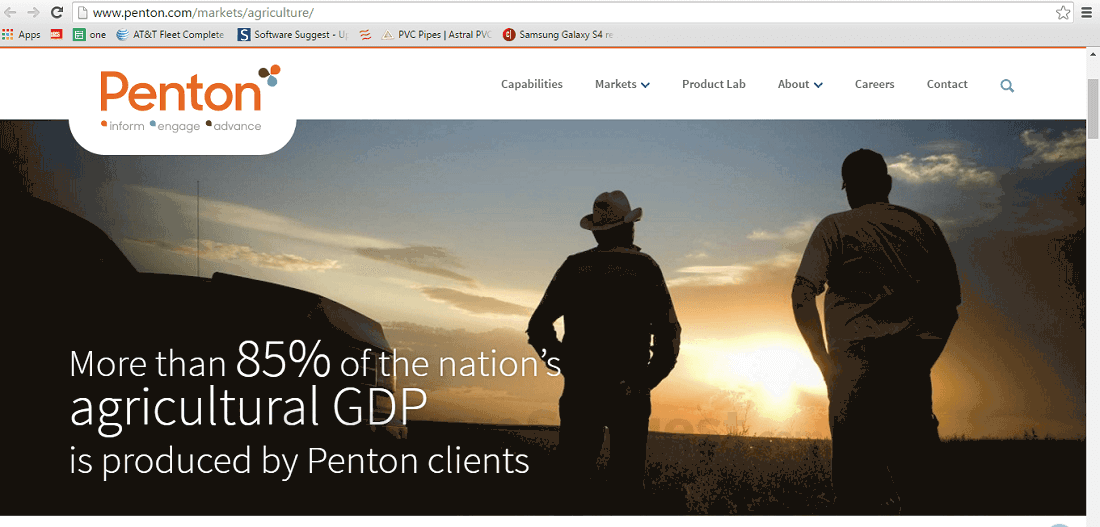Expand the Markets dropdown menu
Viewport: 1100px width, 527px height.
[x=622, y=84]
